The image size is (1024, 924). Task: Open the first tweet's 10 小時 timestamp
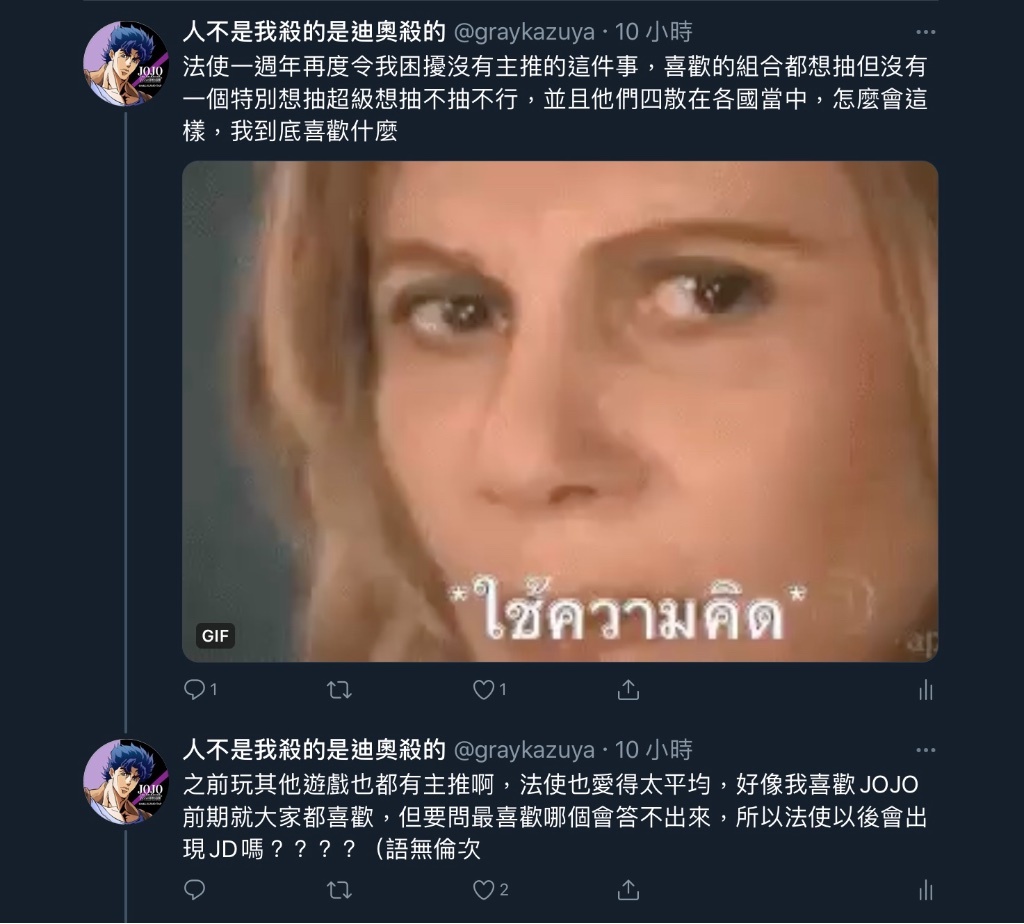click(x=653, y=31)
